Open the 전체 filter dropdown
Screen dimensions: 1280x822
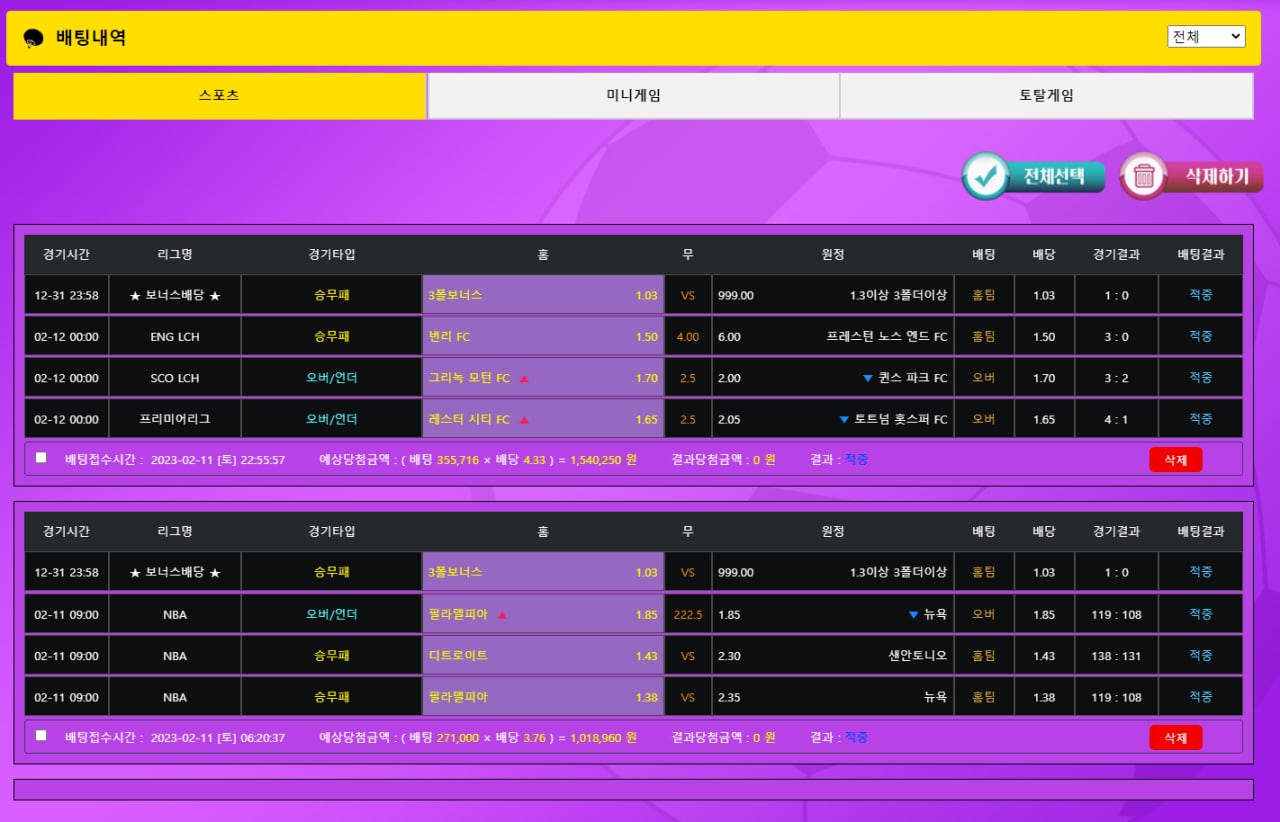pos(1205,37)
